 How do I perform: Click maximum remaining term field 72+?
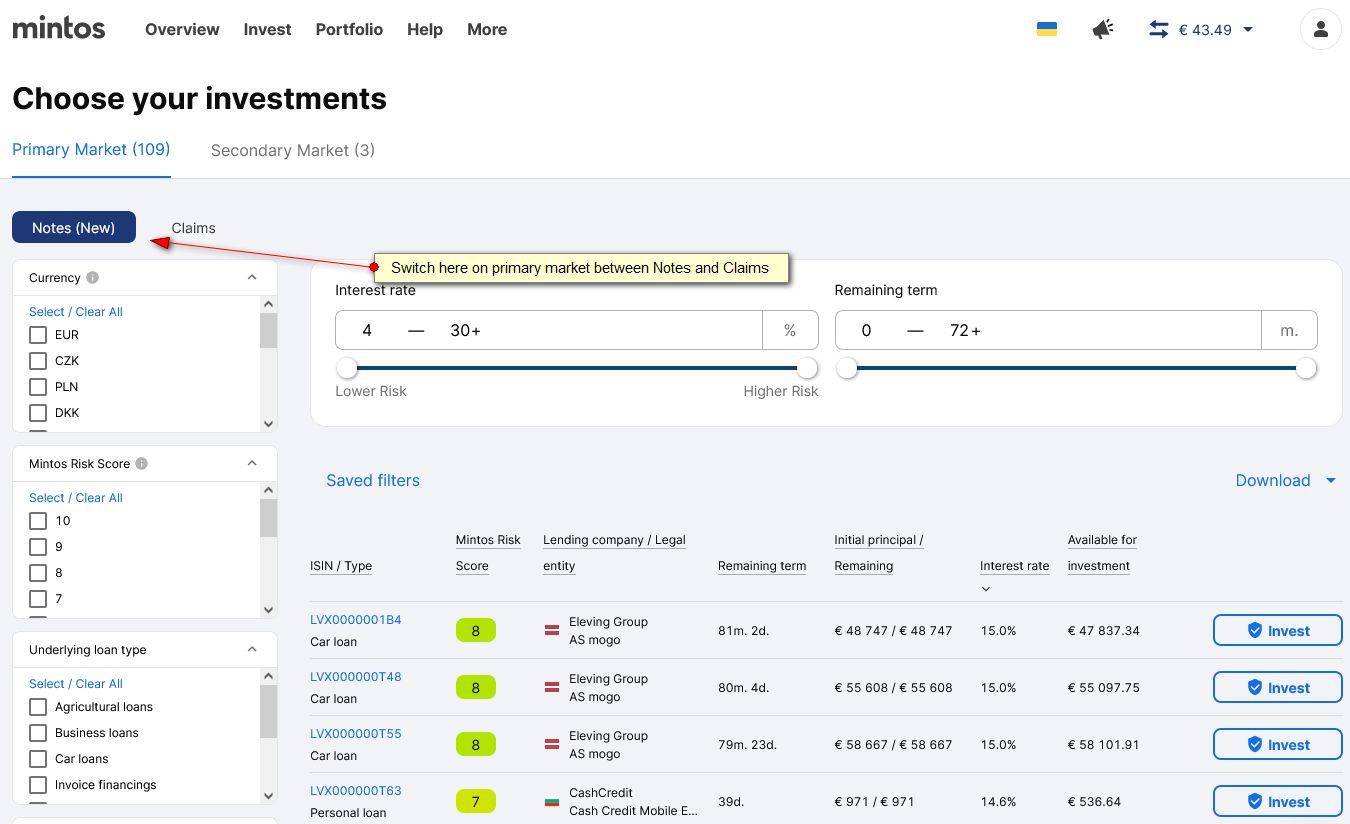[x=965, y=330]
